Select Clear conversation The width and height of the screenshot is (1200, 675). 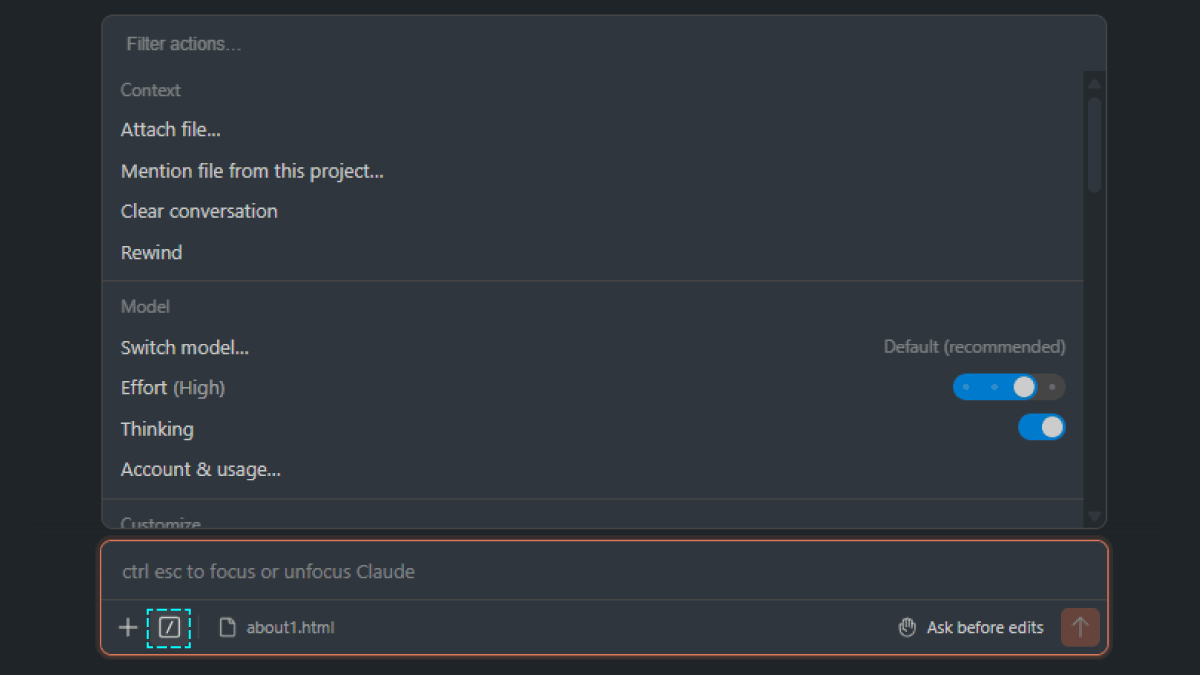(x=199, y=212)
